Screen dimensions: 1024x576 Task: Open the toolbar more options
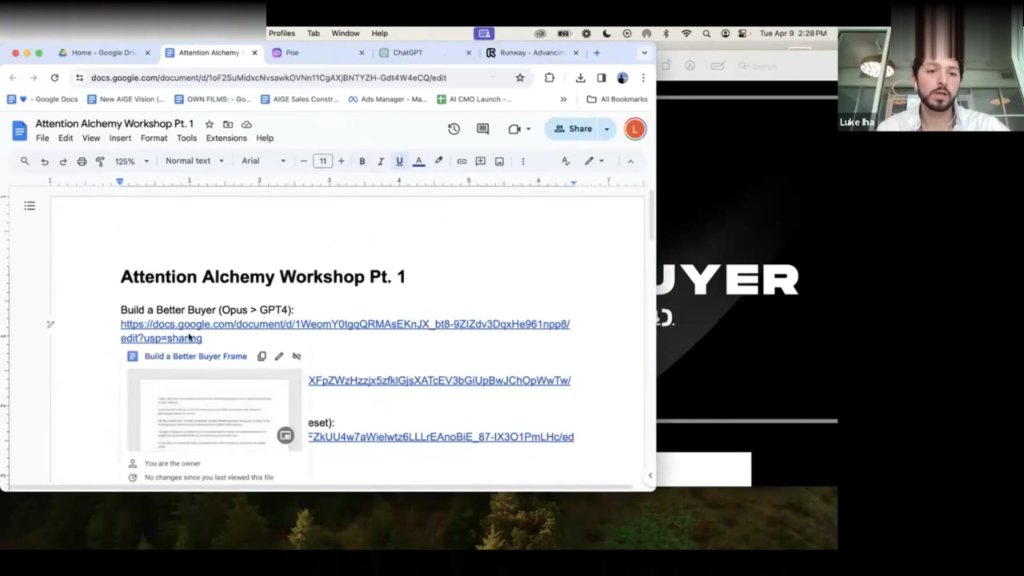pyautogui.click(x=523, y=161)
